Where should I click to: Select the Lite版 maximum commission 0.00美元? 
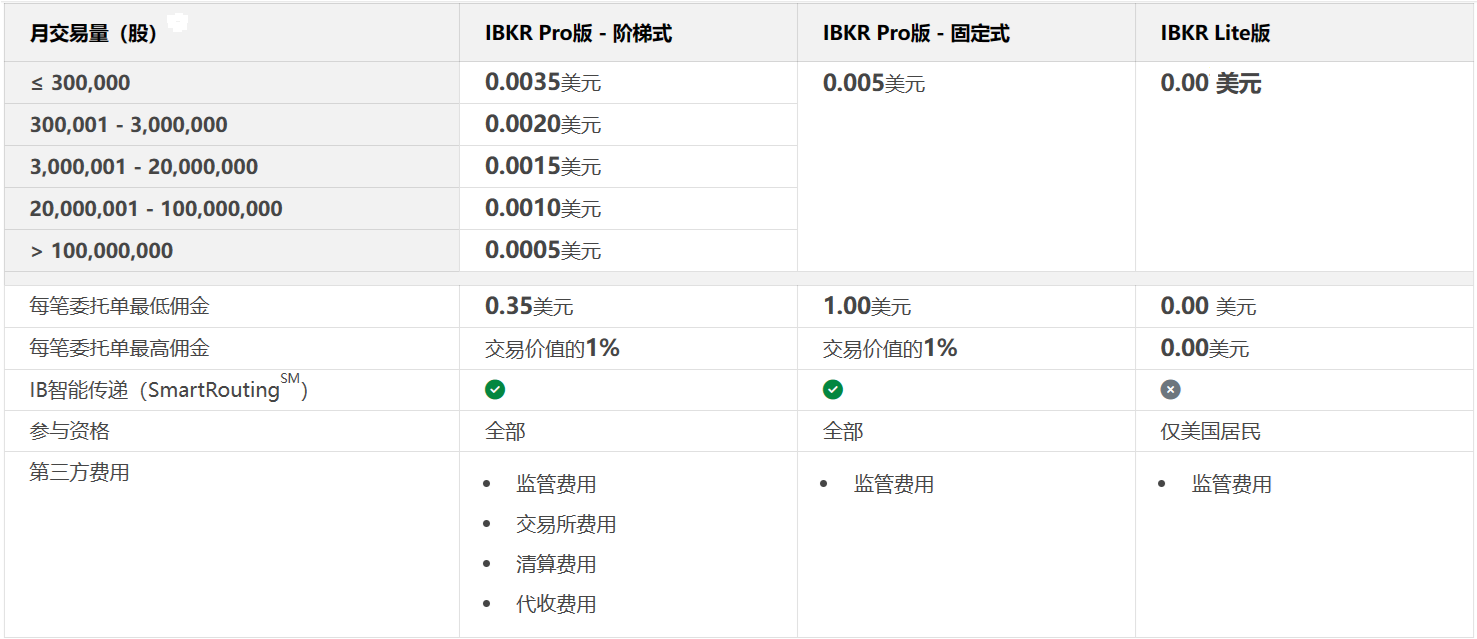pyautogui.click(x=1205, y=349)
